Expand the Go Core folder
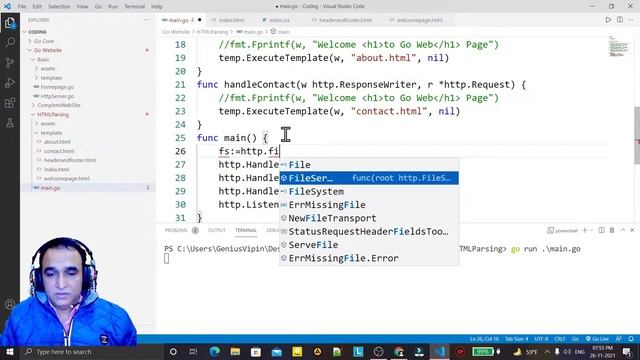640x360 pixels. 44,41
